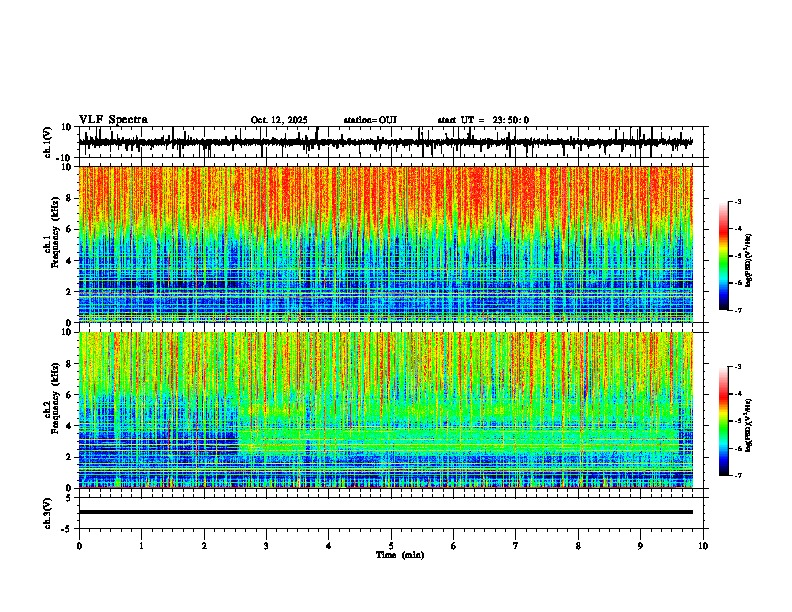Click the date "Oct. 12, 2025"
The height and width of the screenshot is (612, 792).
pos(279,120)
